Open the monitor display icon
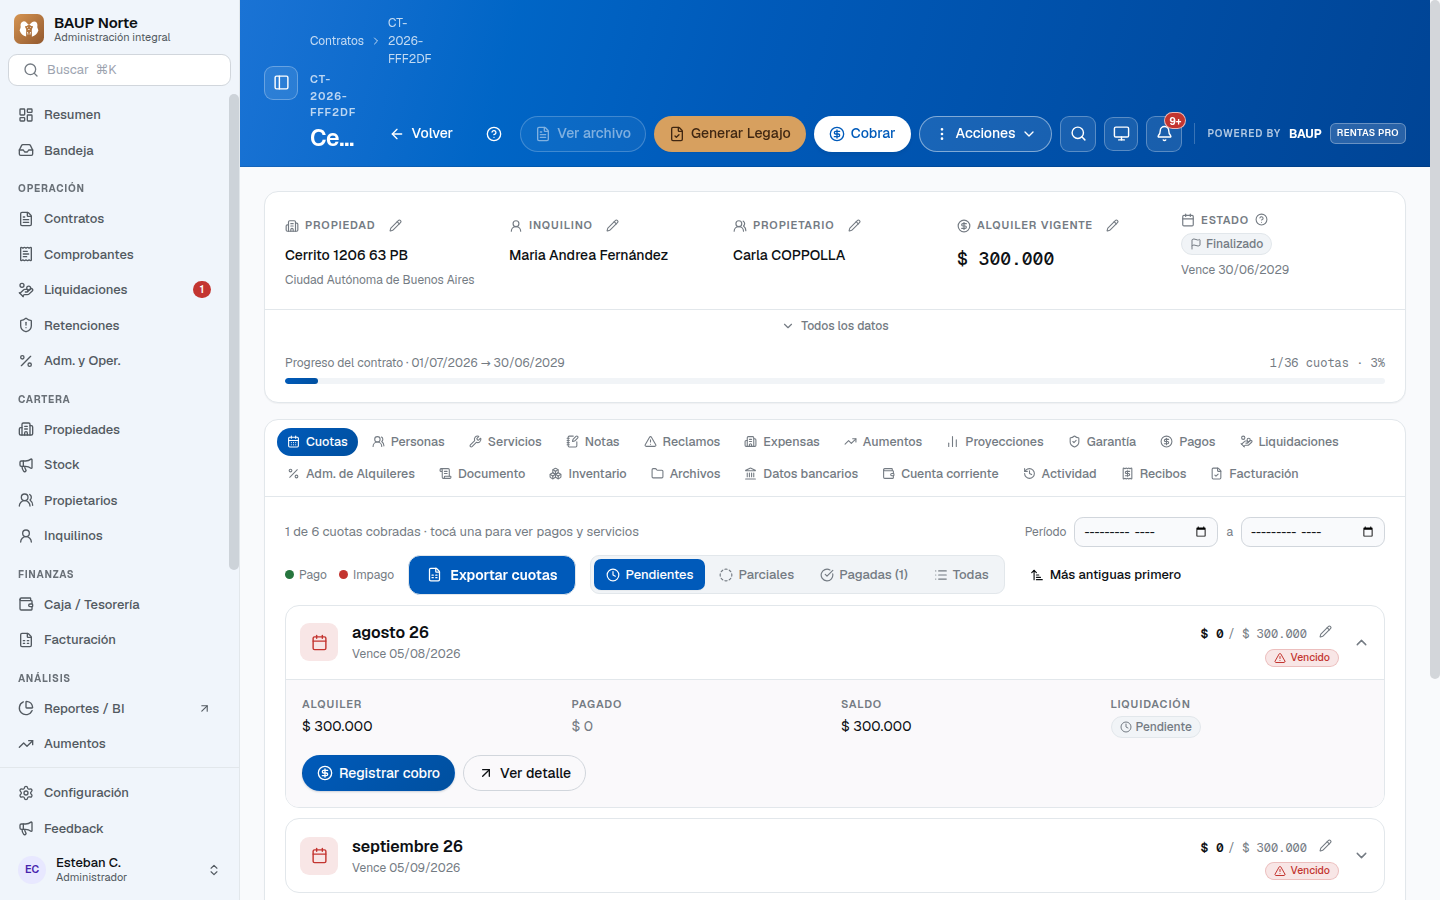 [x=1121, y=134]
